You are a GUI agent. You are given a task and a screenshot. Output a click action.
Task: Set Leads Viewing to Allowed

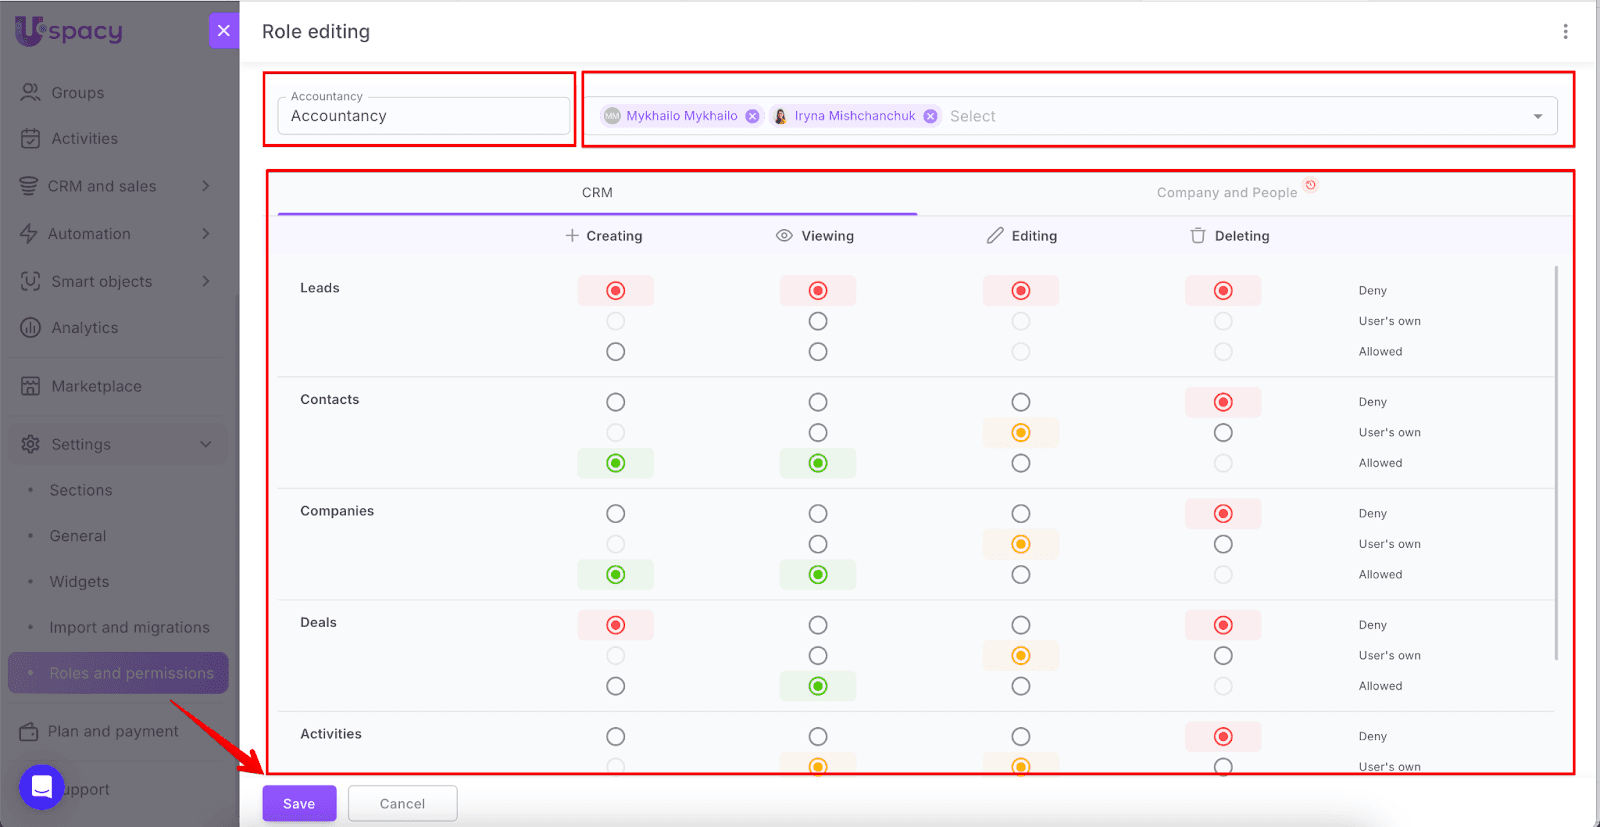(818, 352)
